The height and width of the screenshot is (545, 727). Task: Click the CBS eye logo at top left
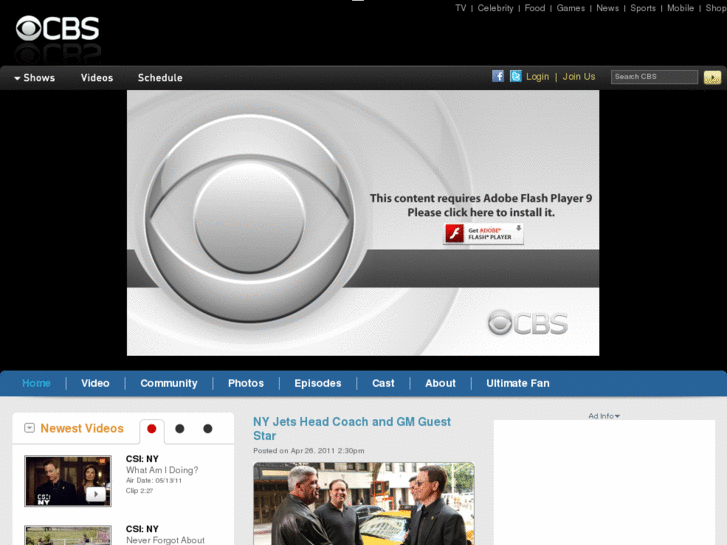[57, 28]
